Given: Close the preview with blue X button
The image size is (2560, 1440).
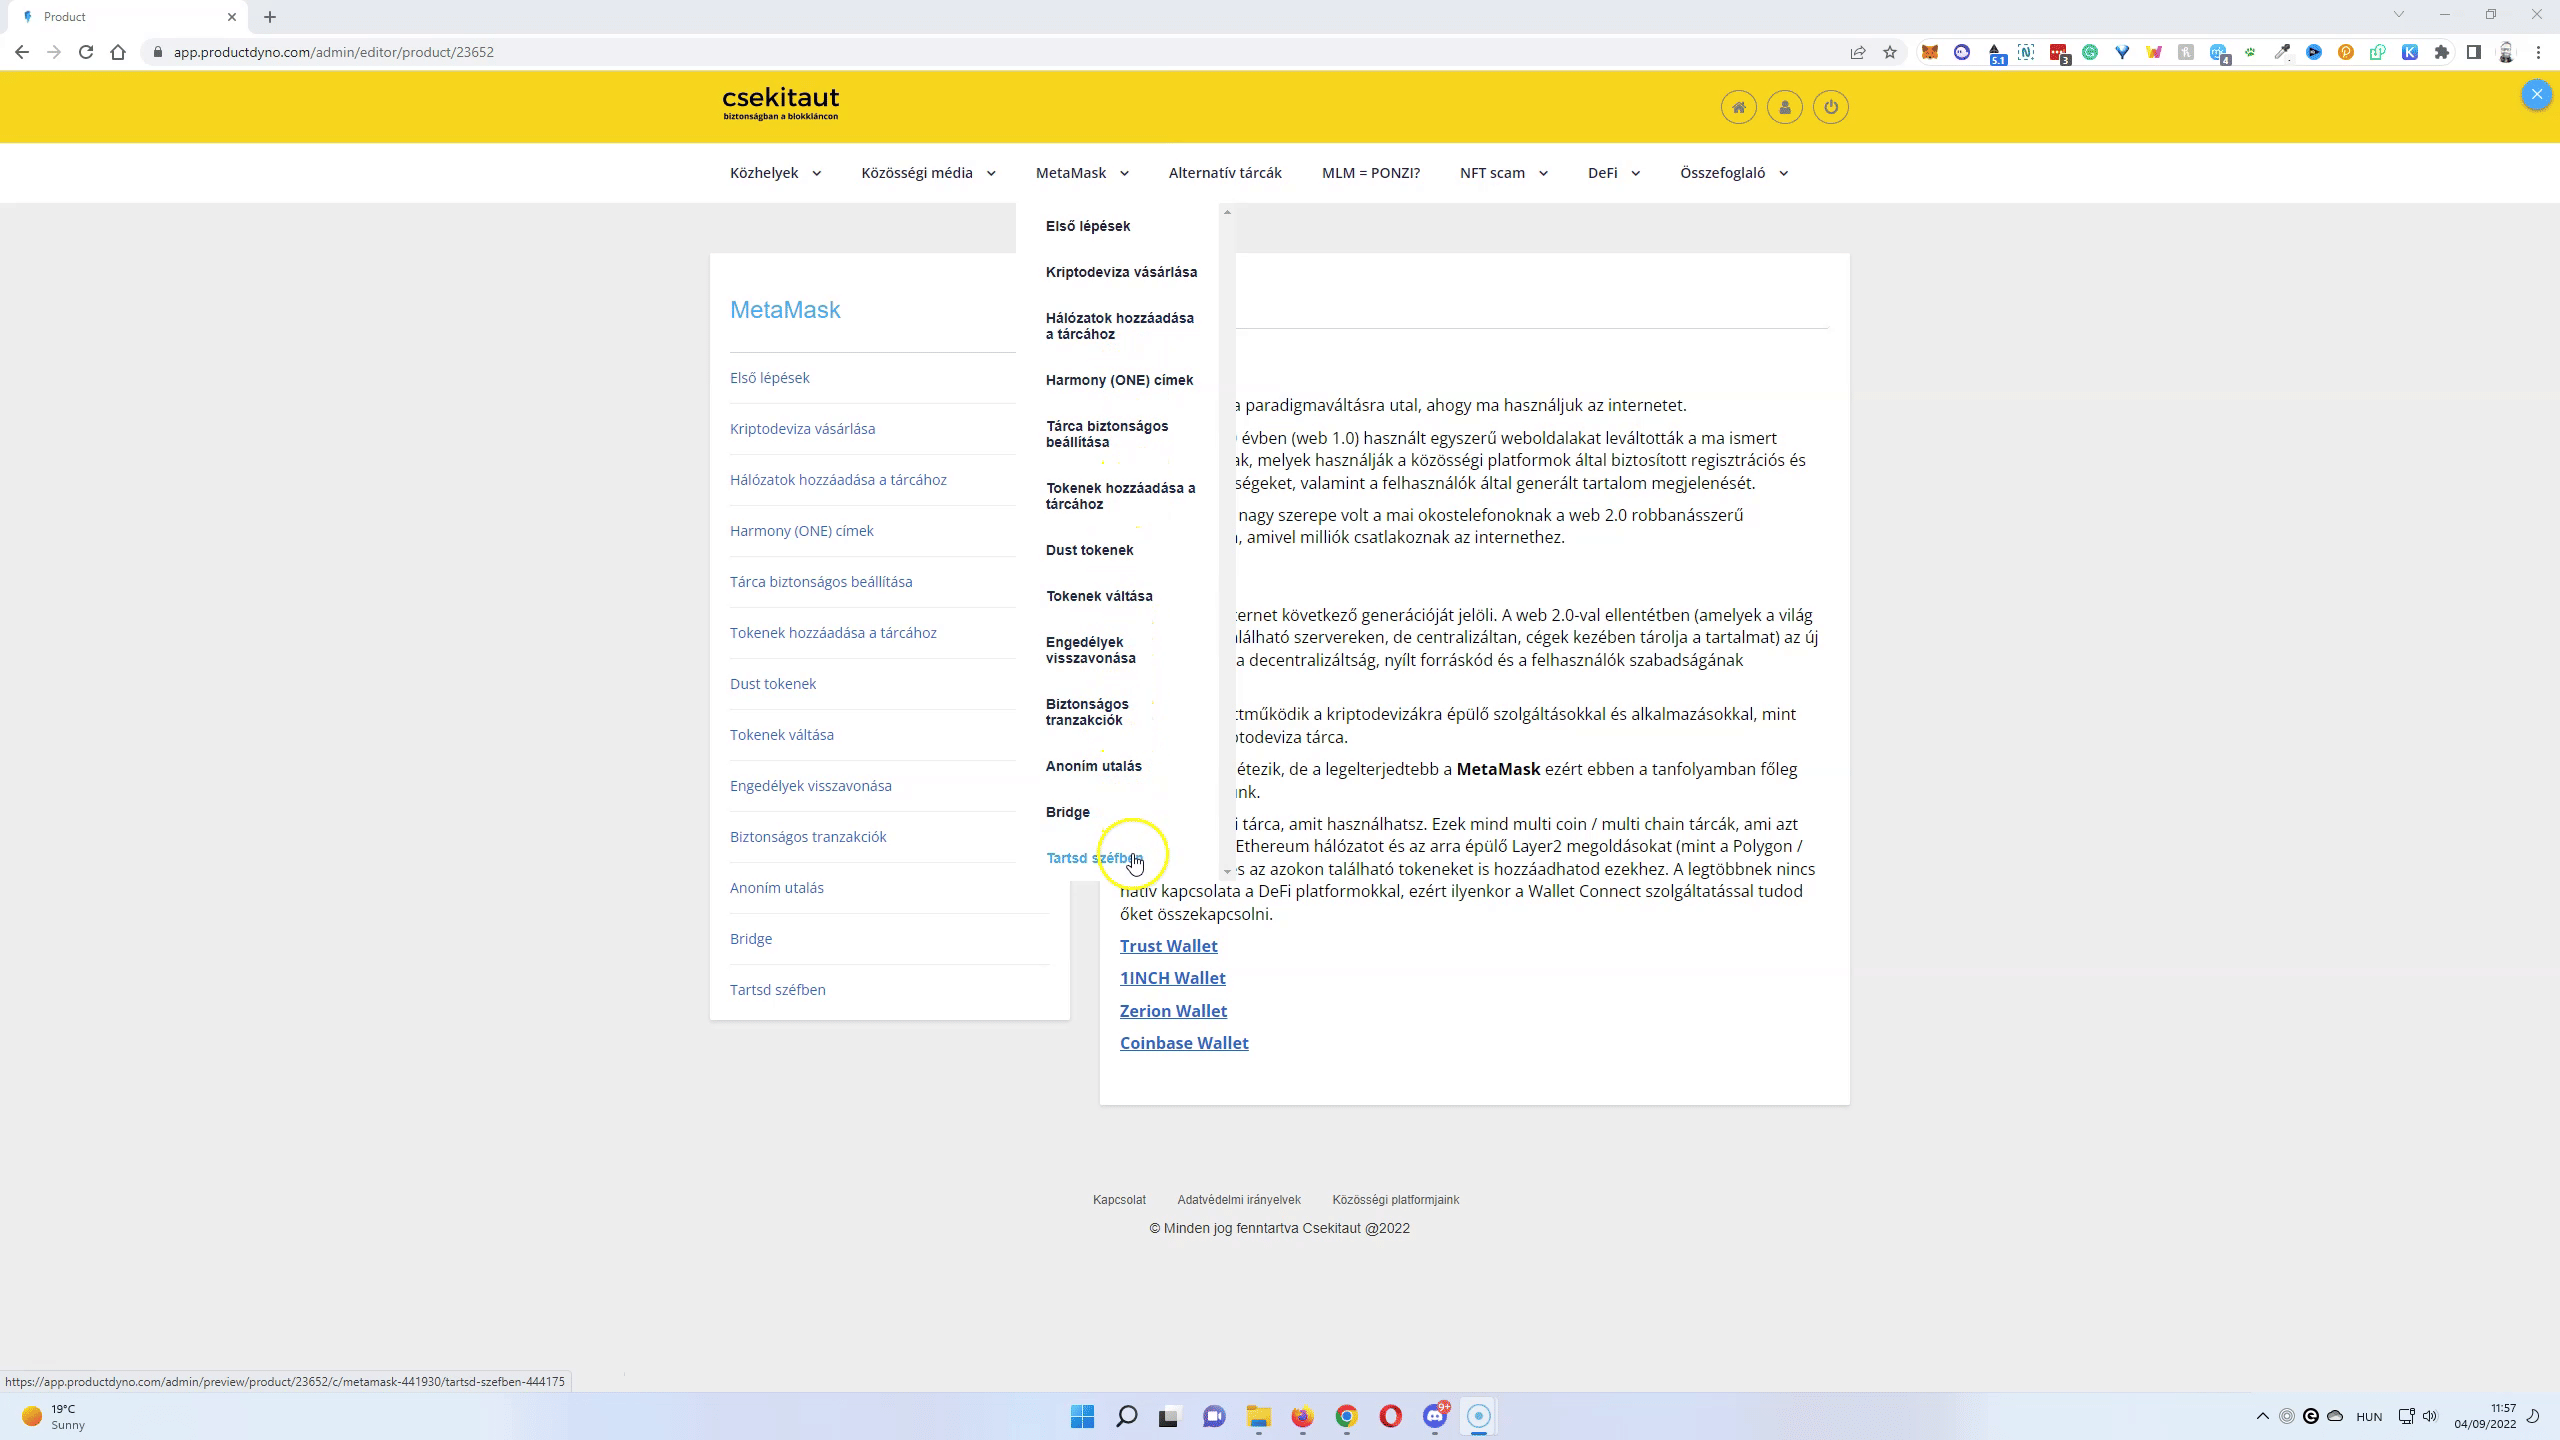Looking at the screenshot, I should pos(2536,94).
